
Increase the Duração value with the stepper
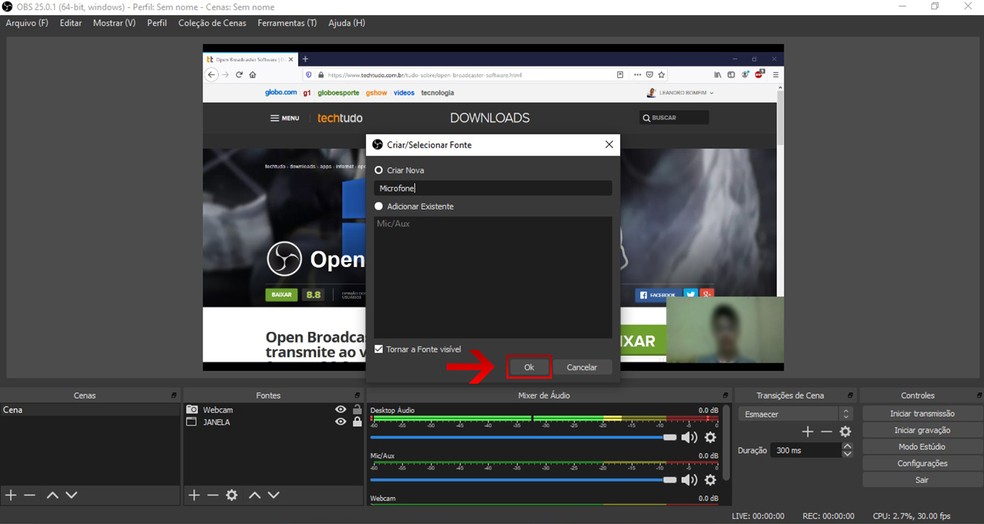[847, 447]
